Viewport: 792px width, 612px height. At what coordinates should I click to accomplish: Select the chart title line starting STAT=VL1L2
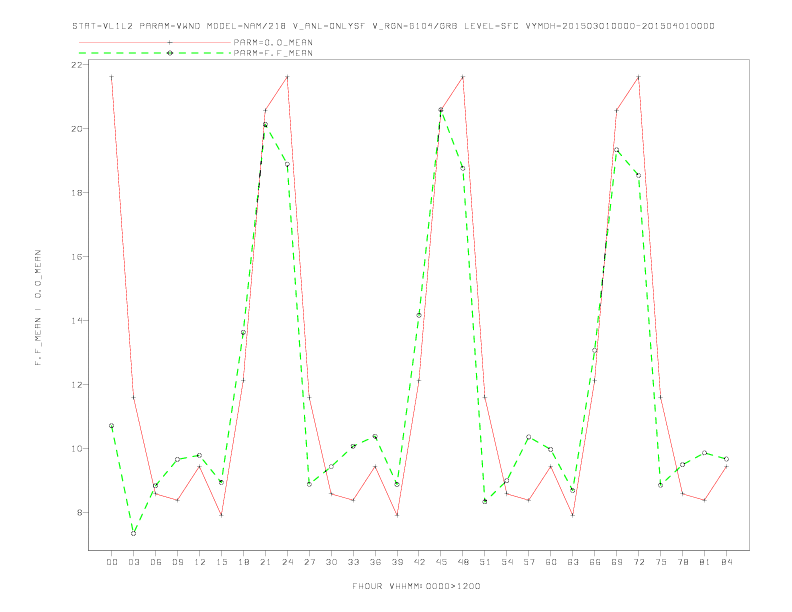pyautogui.click(x=393, y=26)
